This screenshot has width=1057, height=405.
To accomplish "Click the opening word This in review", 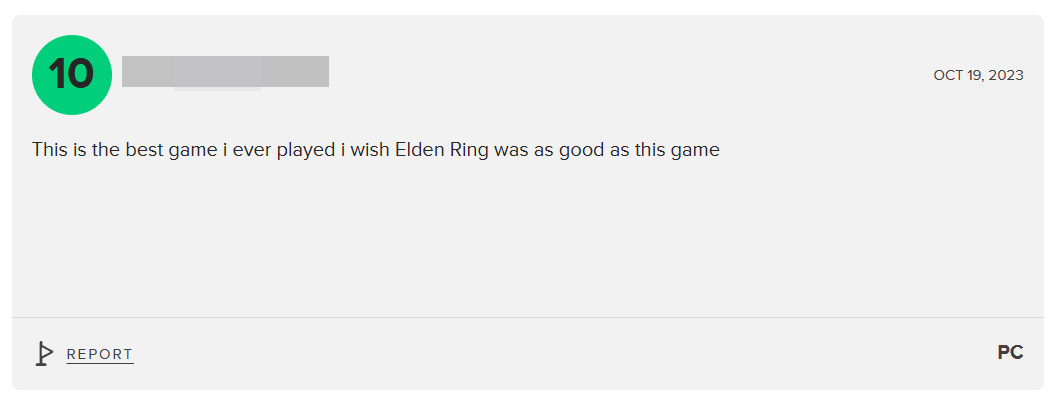I will pyautogui.click(x=50, y=150).
